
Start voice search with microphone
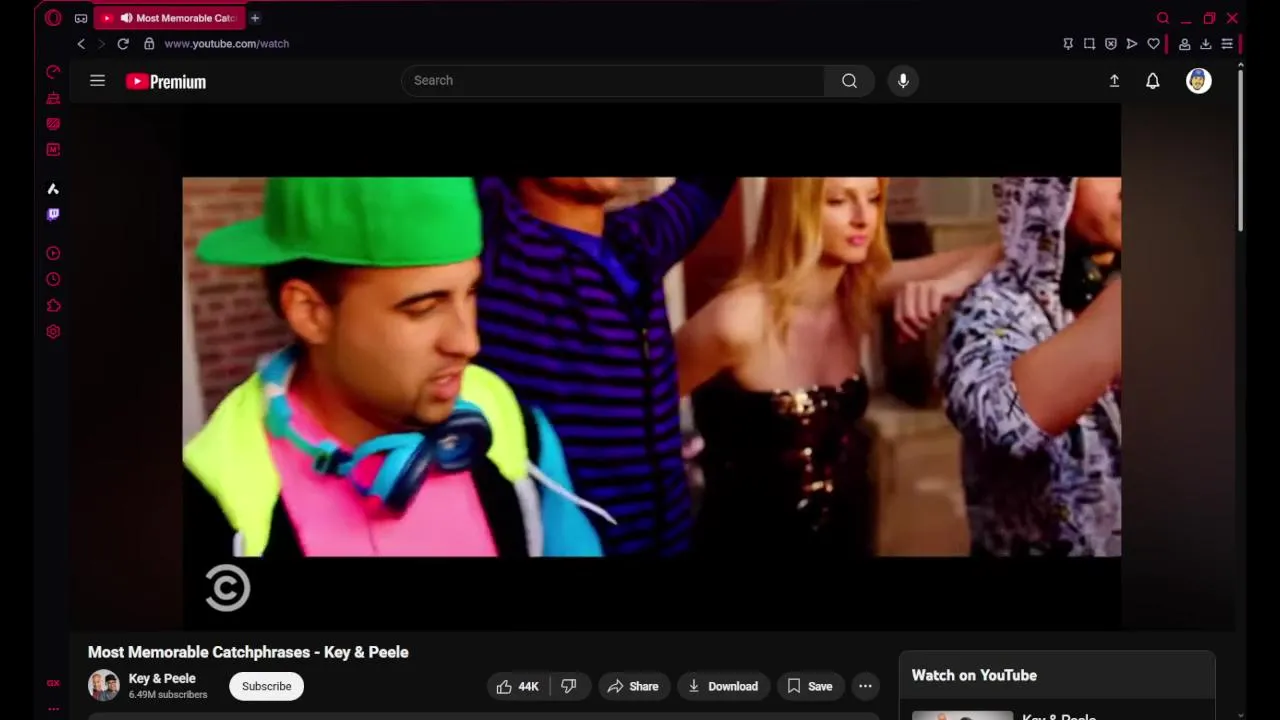903,81
